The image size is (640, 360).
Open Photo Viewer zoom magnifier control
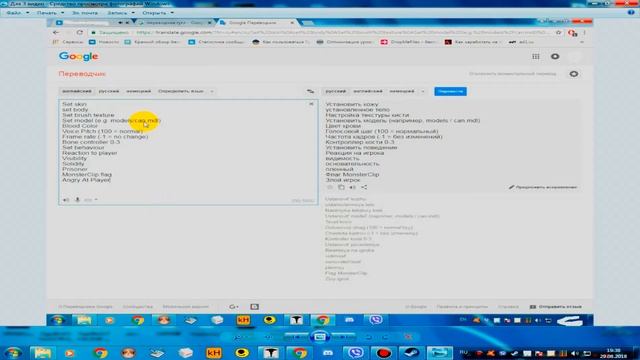click(237, 337)
